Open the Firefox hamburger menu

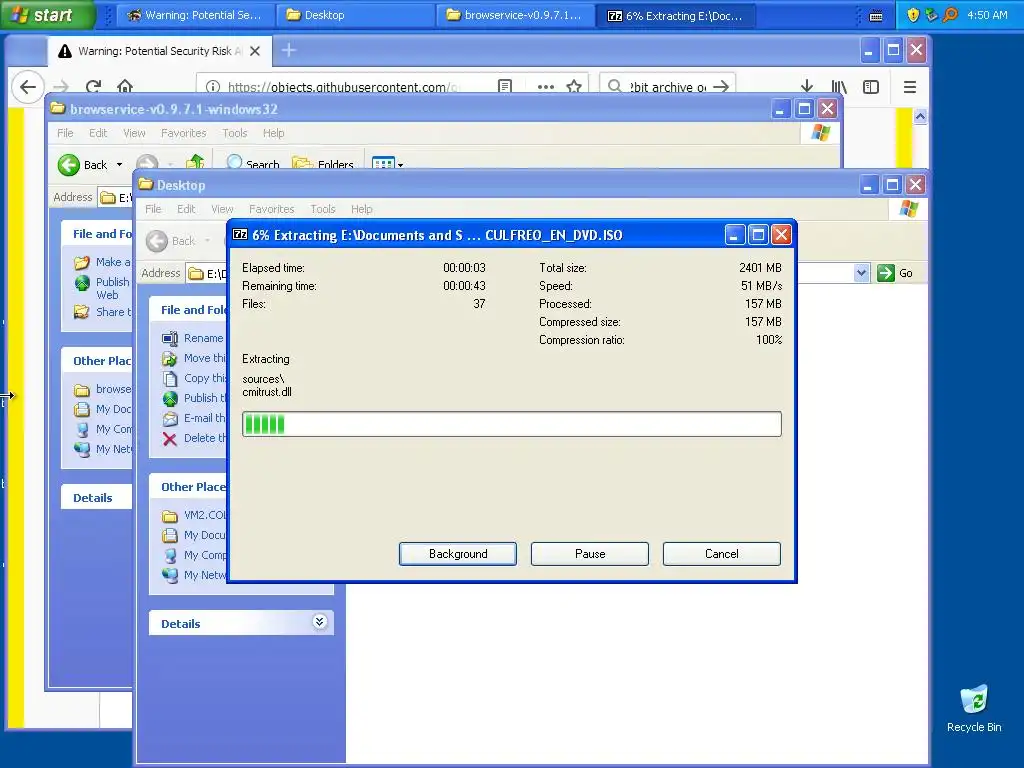tap(910, 87)
